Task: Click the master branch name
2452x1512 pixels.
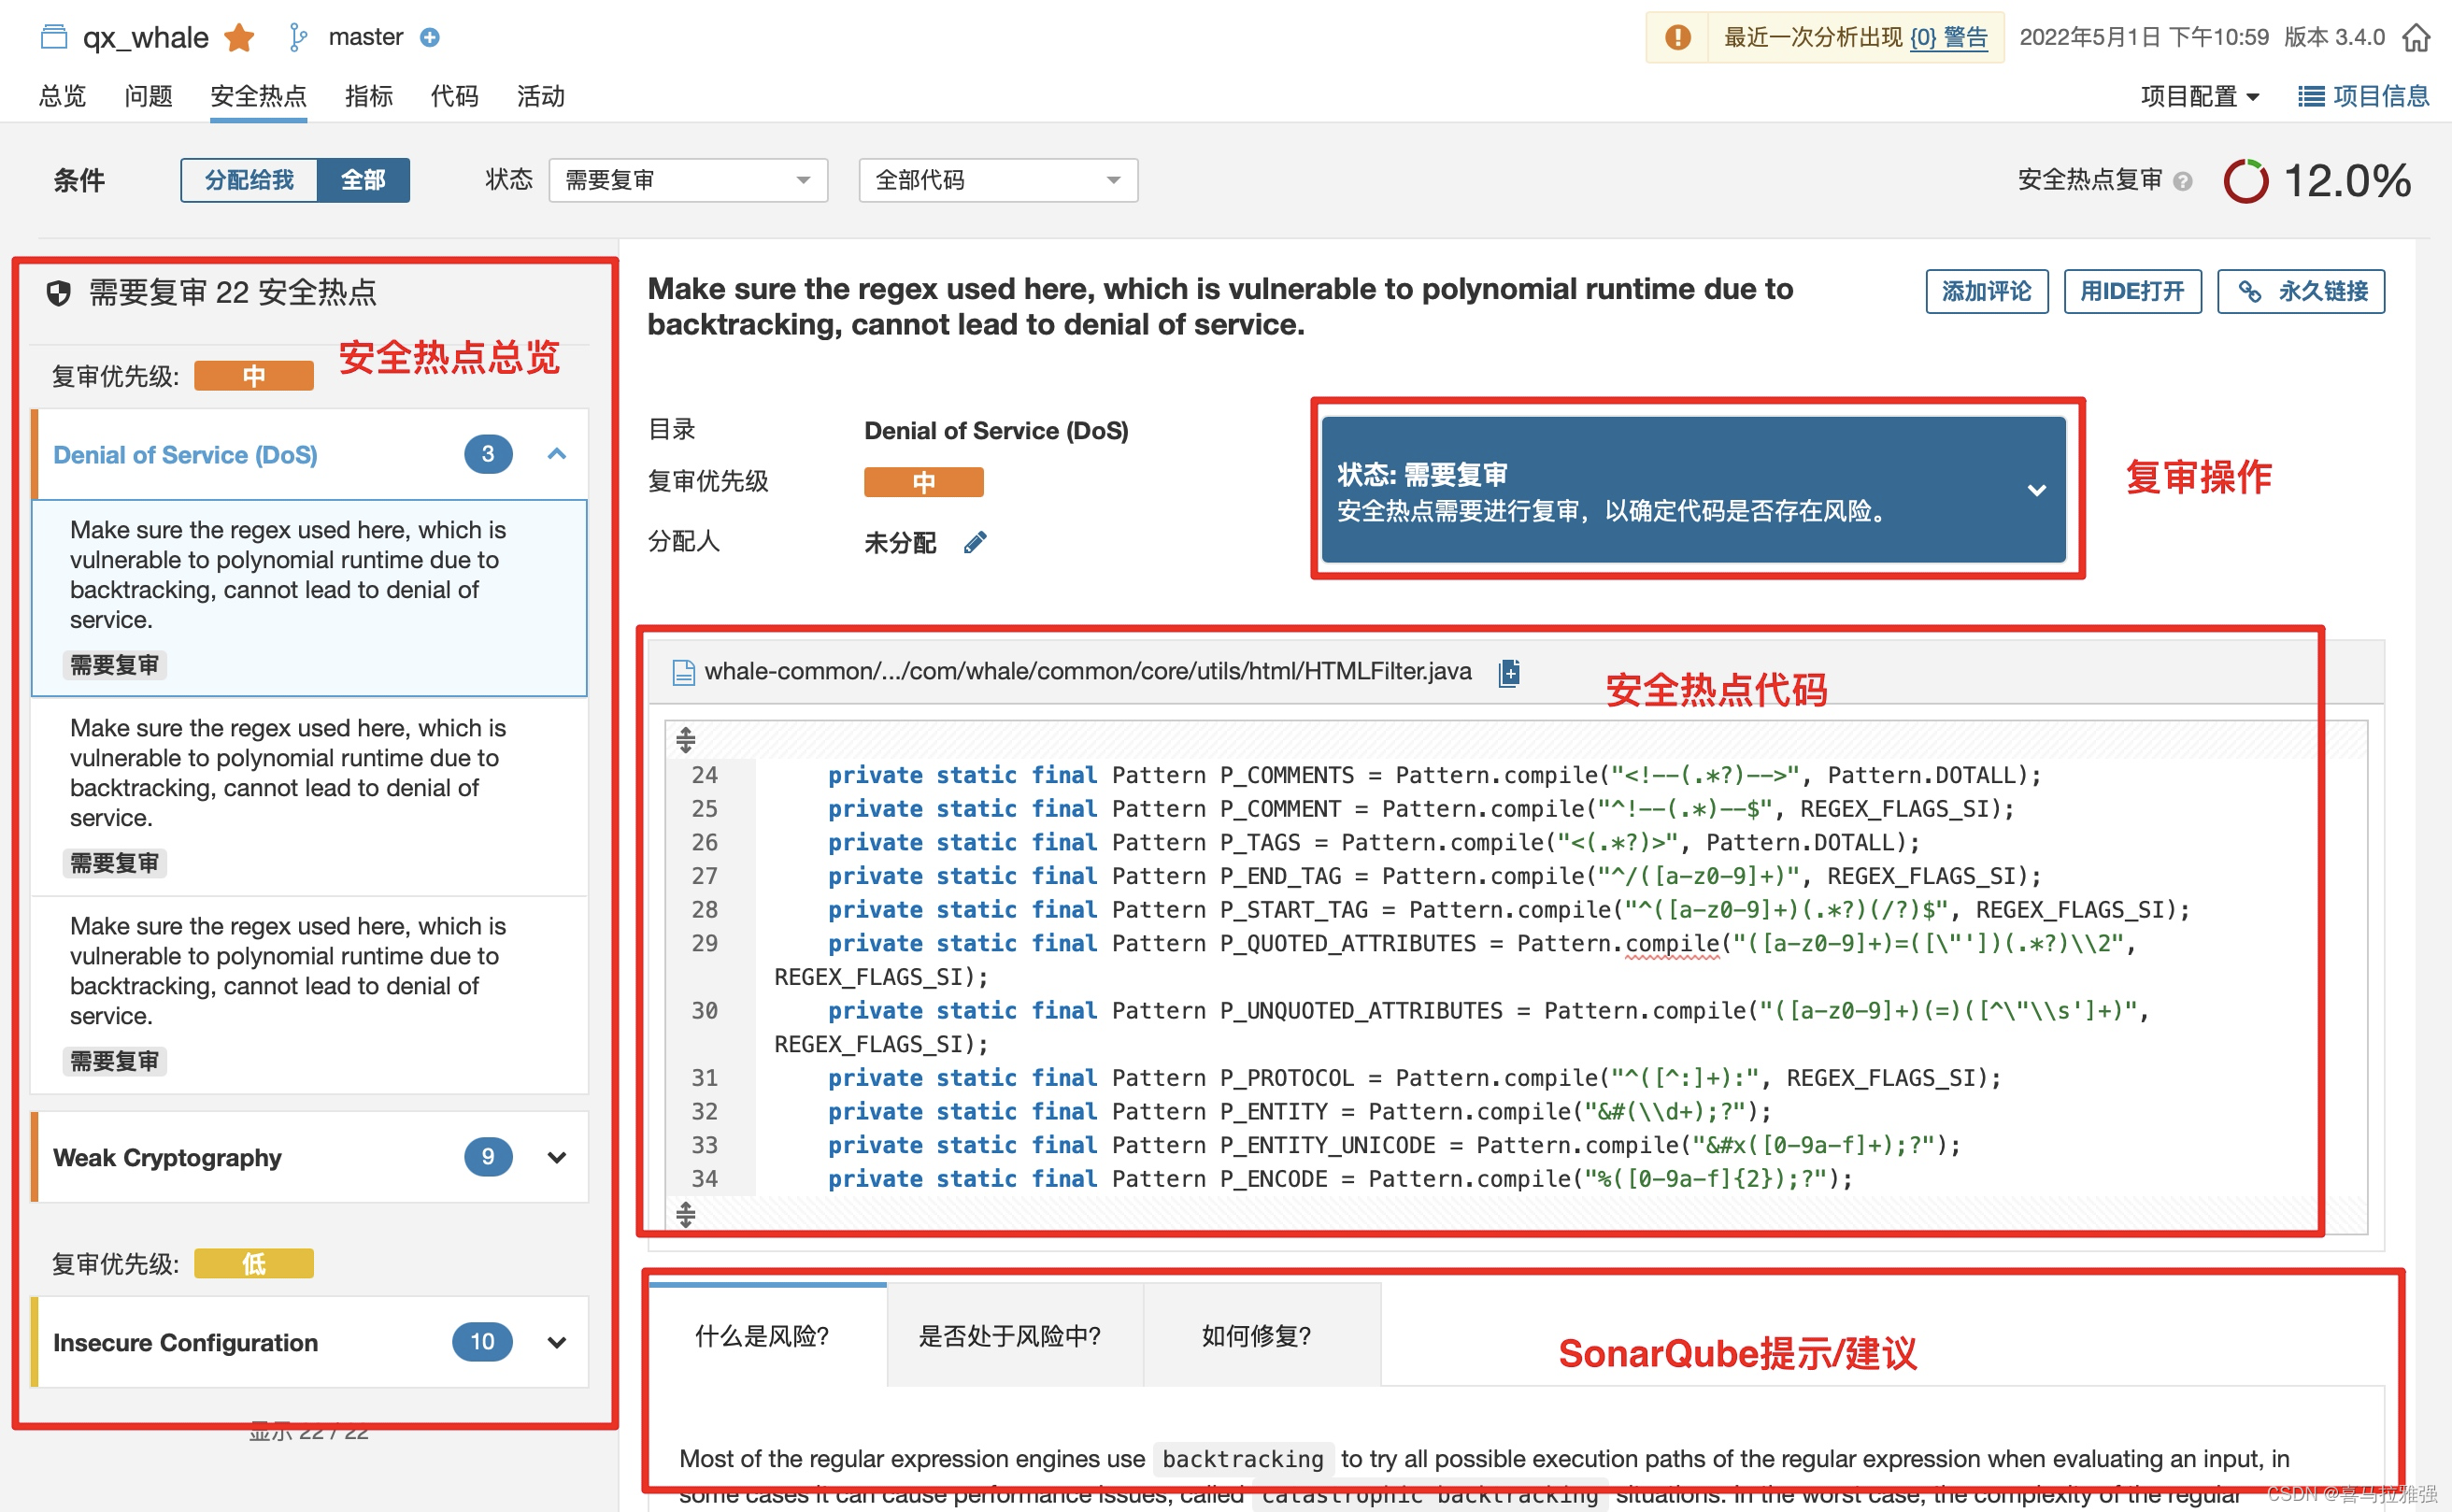Action: [365, 37]
